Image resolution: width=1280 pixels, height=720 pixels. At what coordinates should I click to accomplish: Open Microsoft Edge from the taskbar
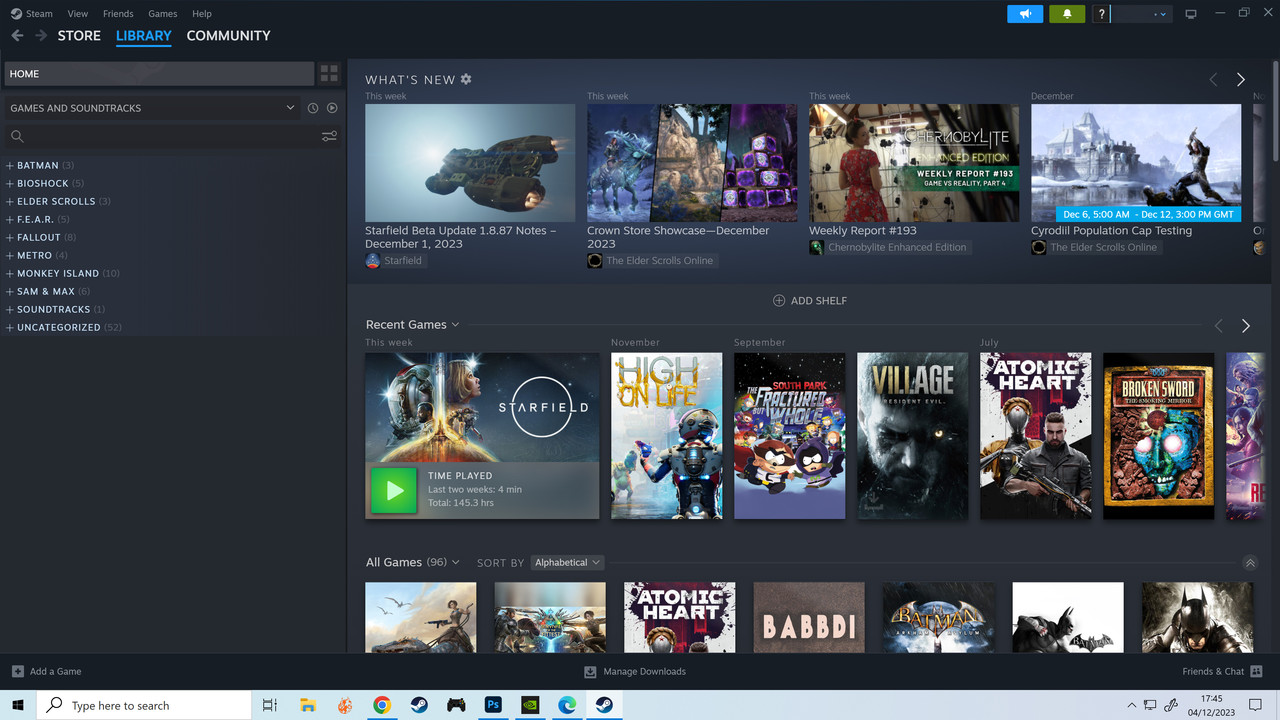click(567, 705)
